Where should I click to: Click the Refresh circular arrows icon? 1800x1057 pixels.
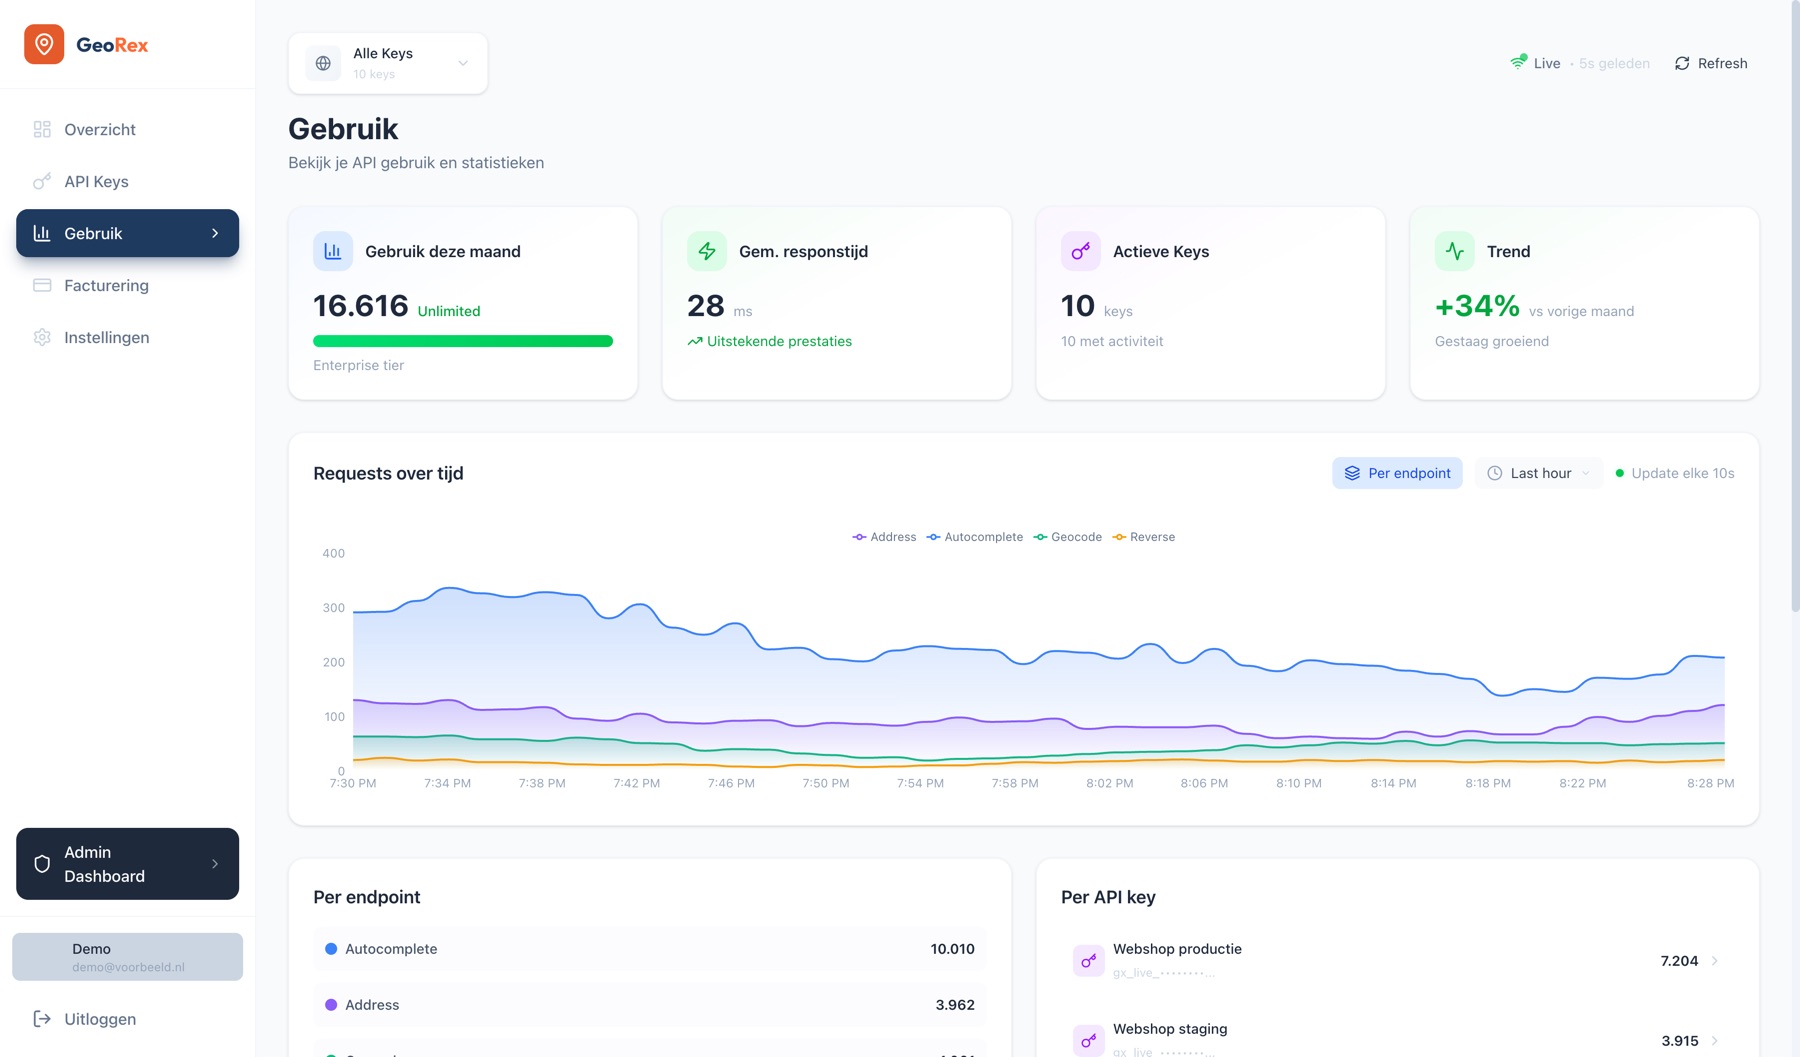pos(1682,63)
